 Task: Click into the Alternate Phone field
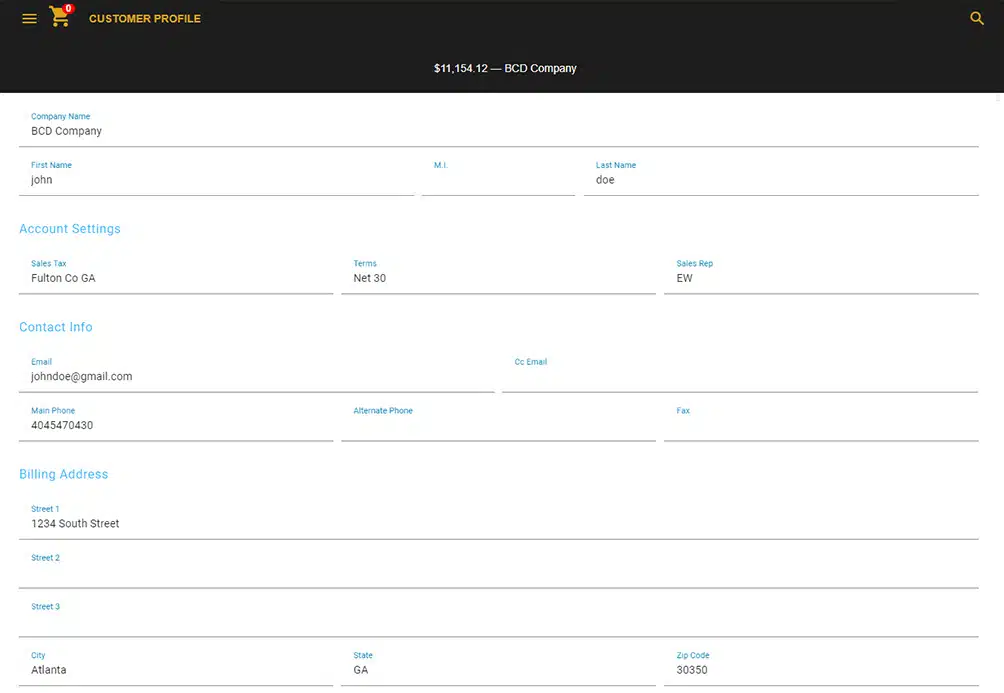[498, 426]
